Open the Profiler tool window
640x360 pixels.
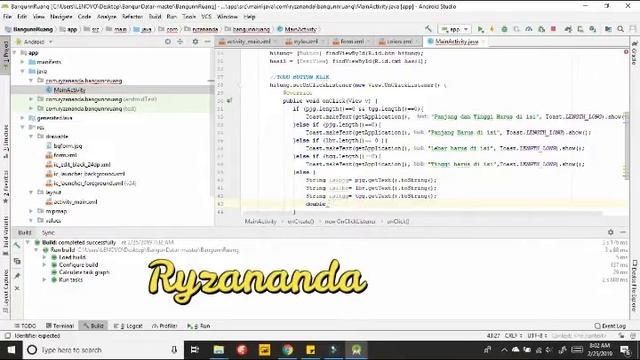point(164,326)
